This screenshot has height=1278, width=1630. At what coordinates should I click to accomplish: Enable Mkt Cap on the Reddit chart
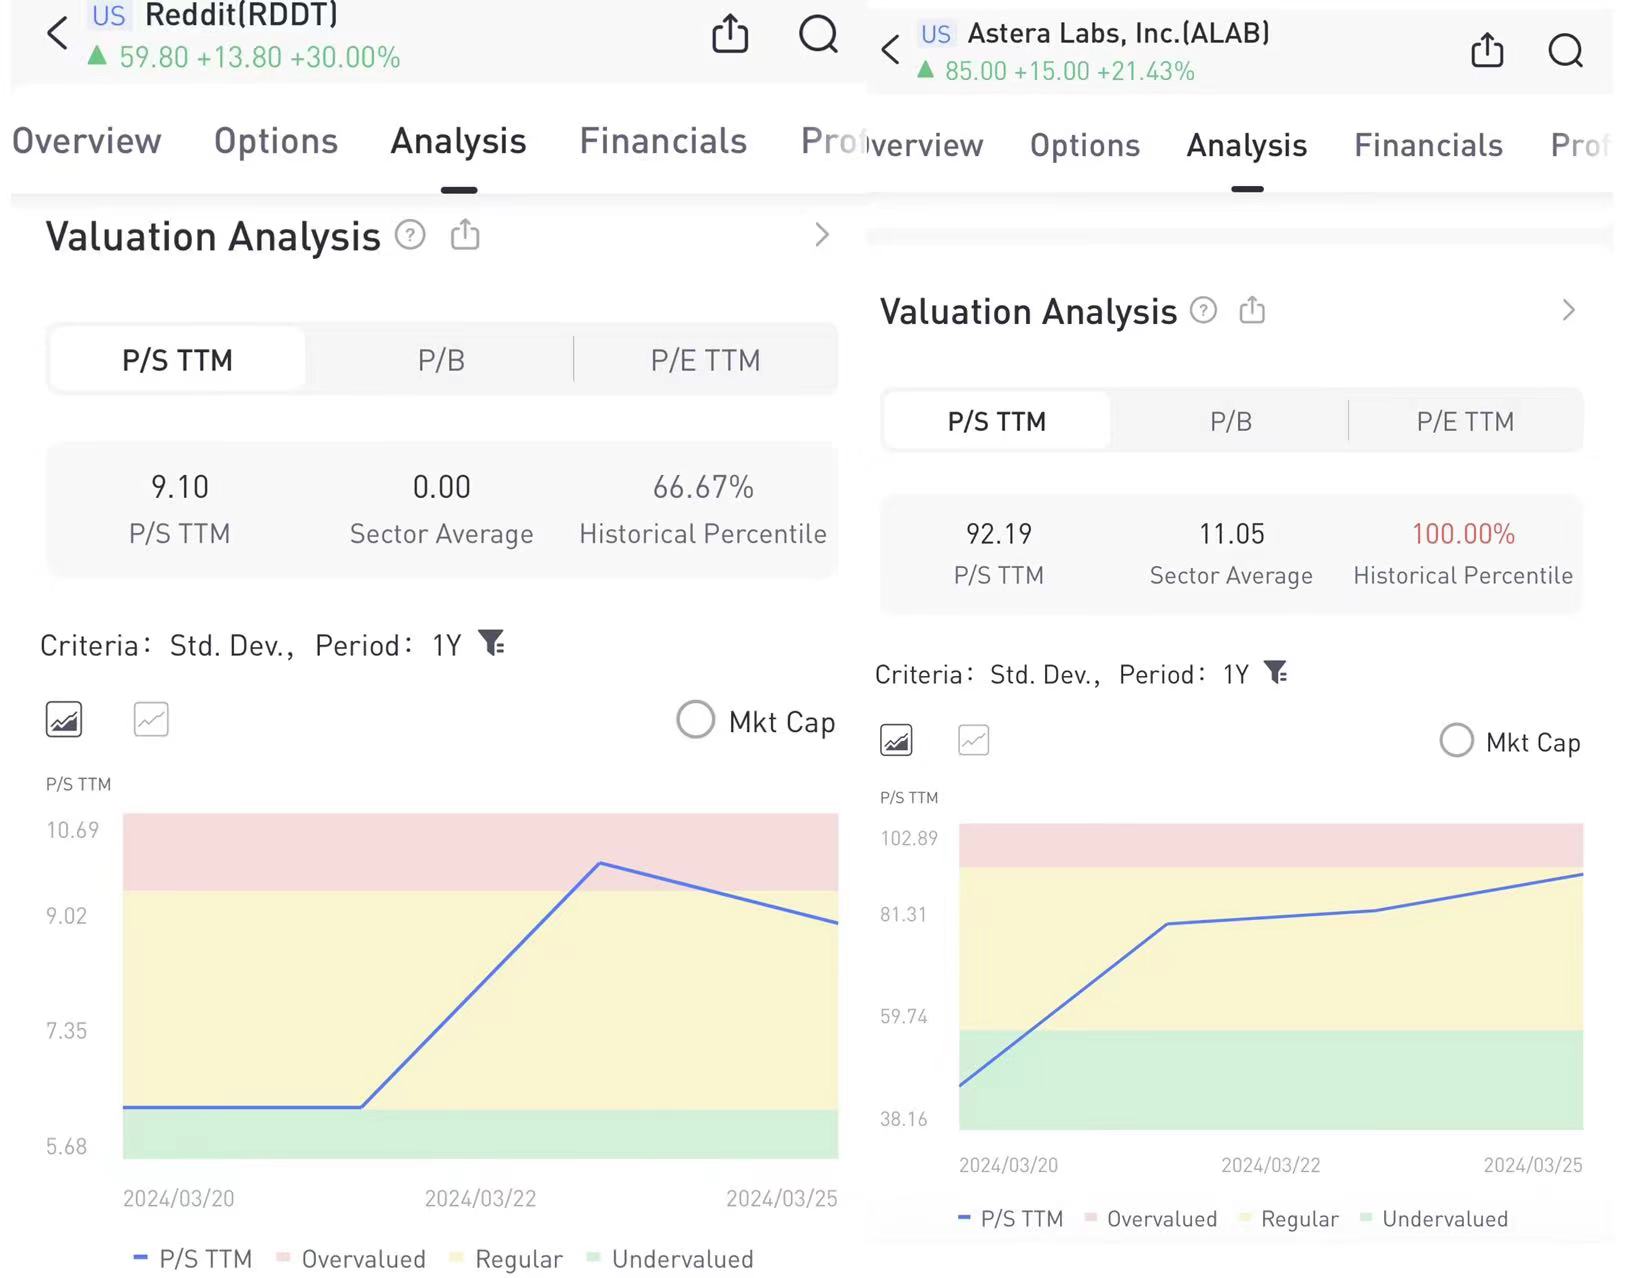point(696,720)
